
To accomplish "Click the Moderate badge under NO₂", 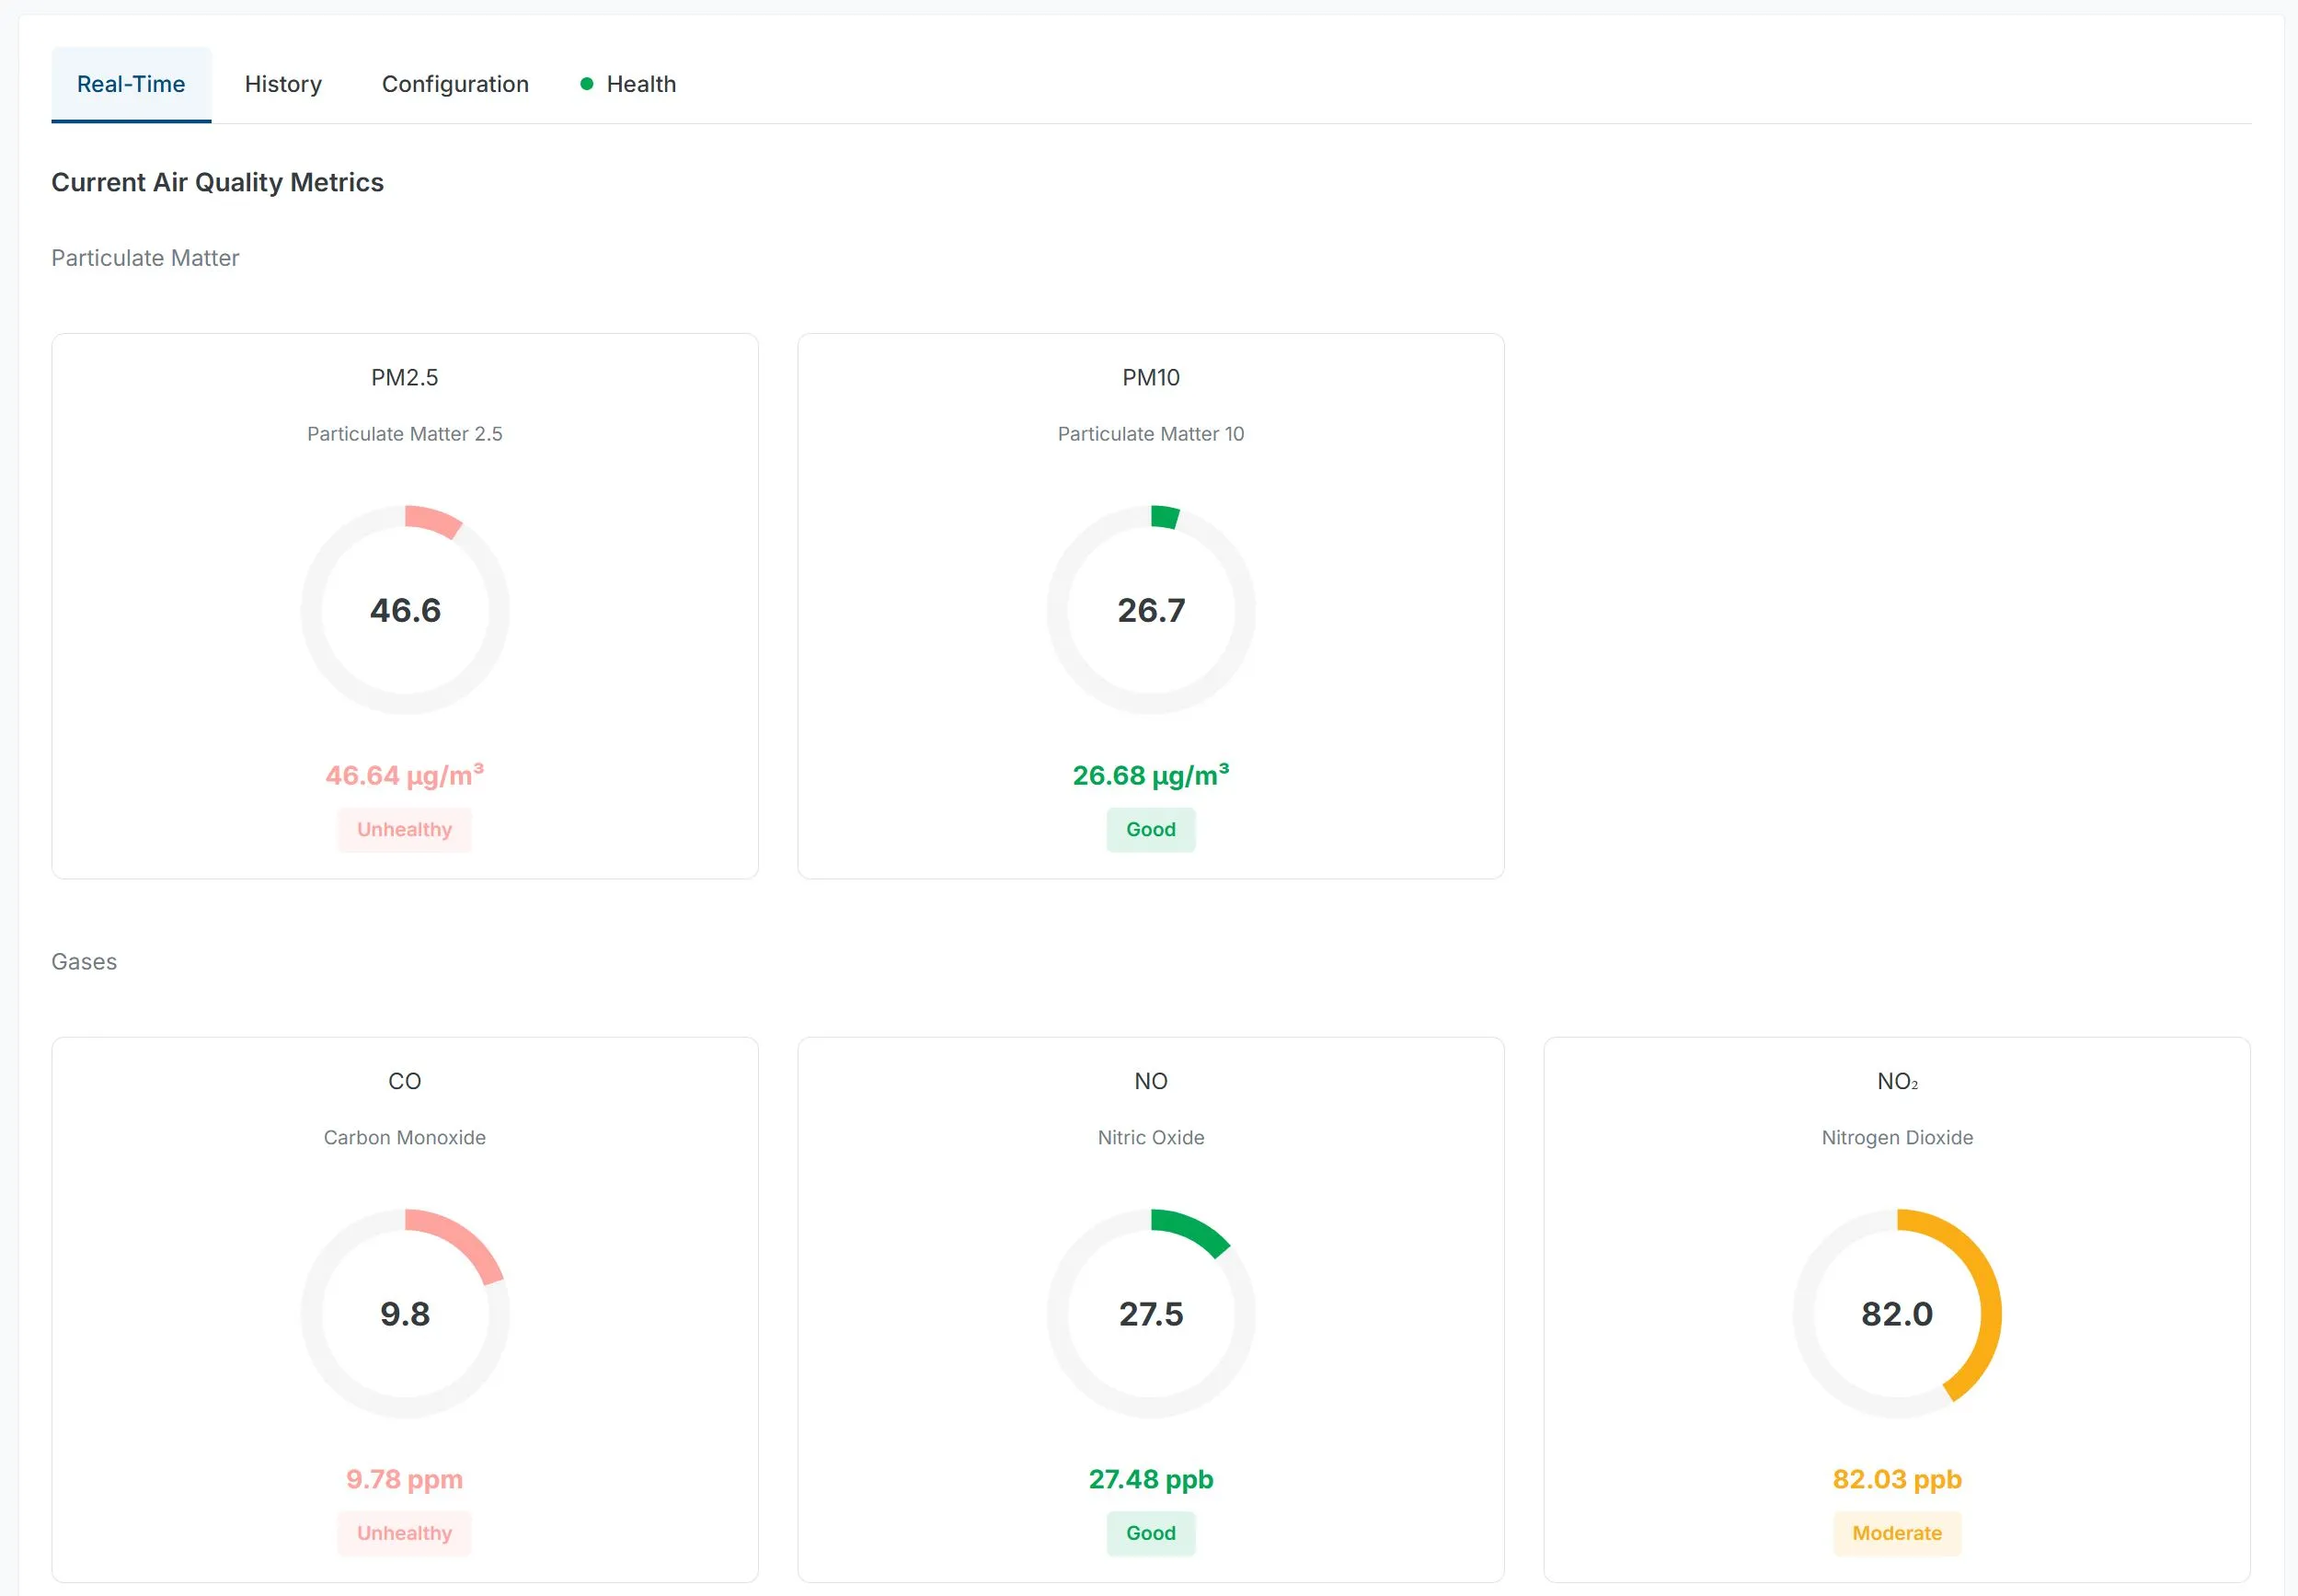I will 1897,1533.
